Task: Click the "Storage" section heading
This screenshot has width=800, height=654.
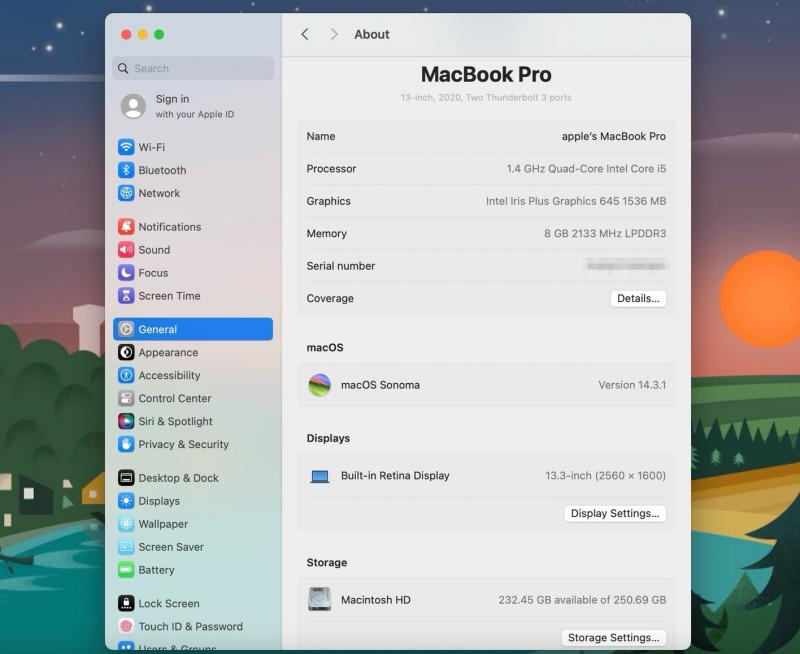Action: click(327, 562)
